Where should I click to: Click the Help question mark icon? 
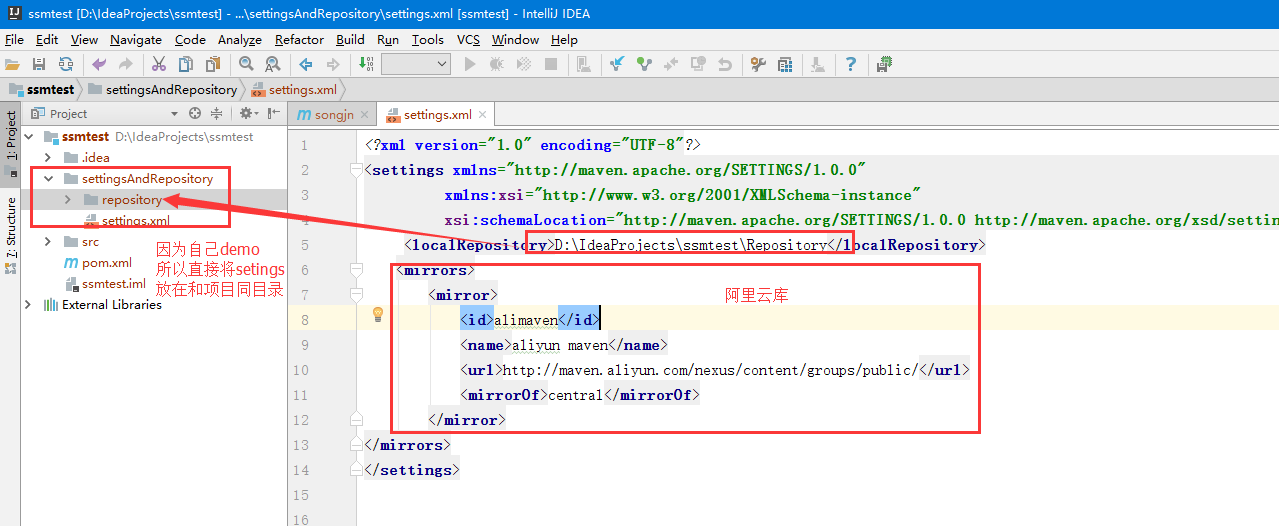tap(851, 64)
